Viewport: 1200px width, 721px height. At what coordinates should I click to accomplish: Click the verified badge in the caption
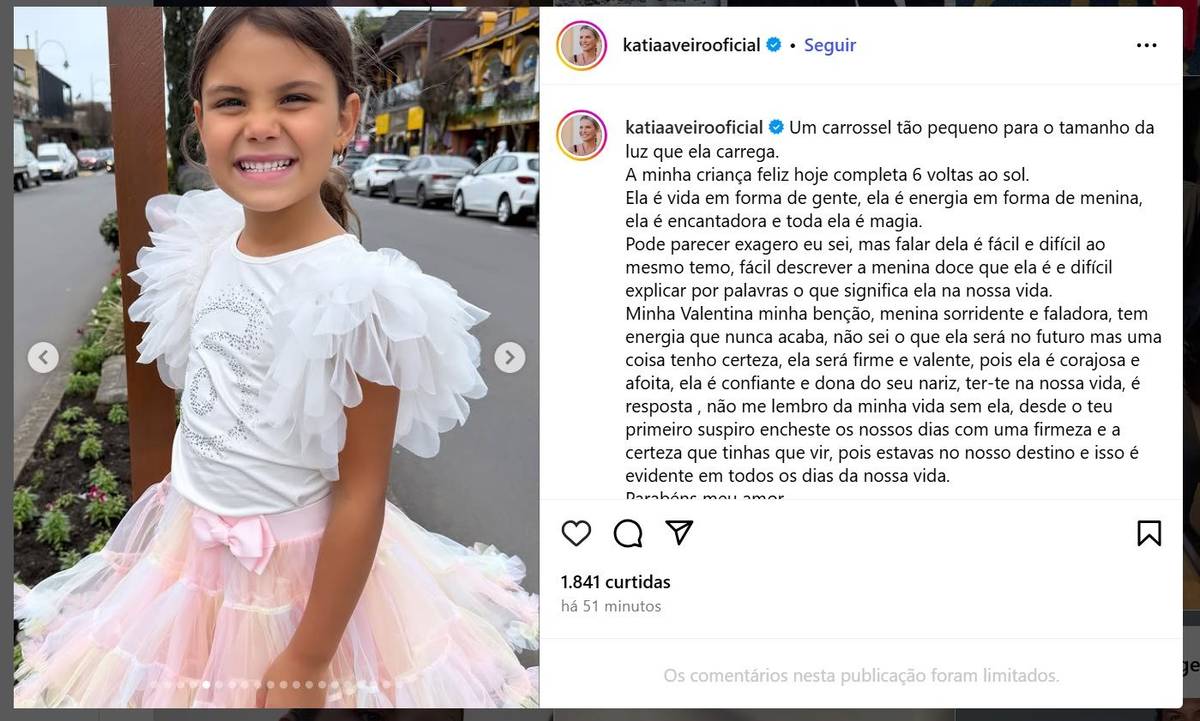[x=776, y=128]
